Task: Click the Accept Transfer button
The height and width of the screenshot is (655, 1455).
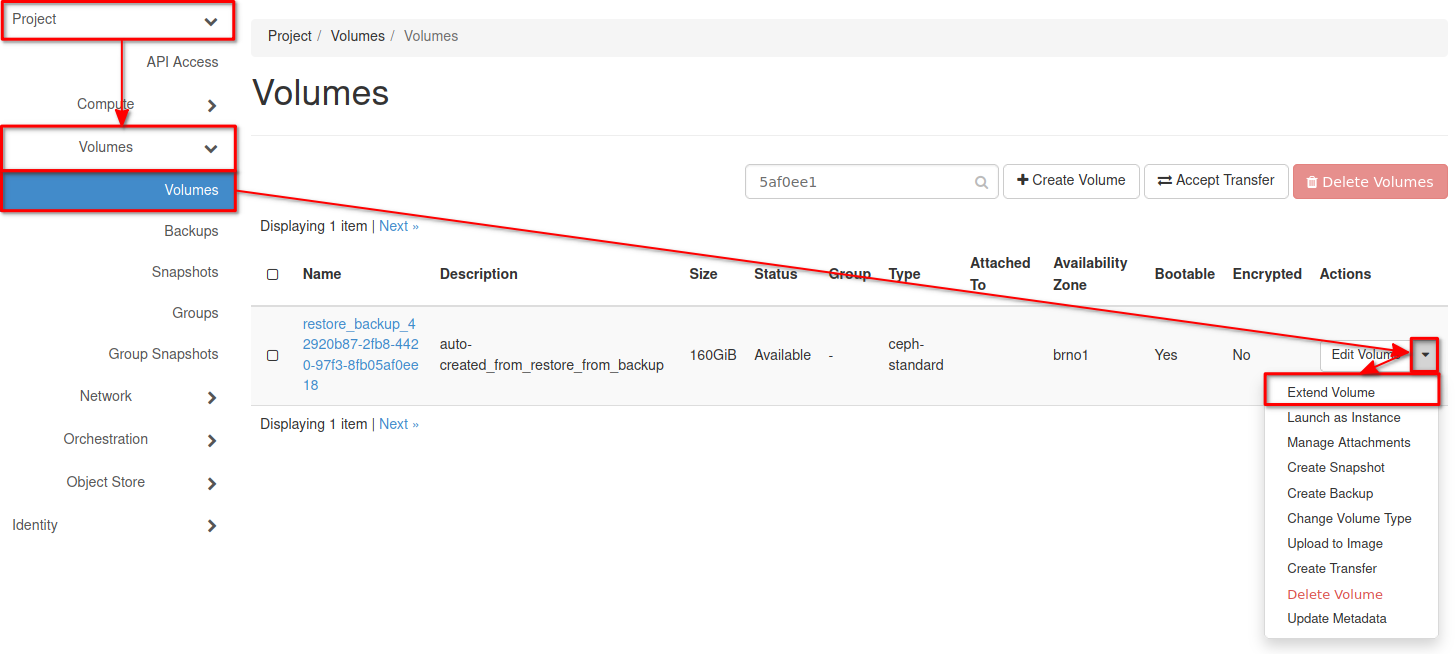Action: [x=1215, y=181]
